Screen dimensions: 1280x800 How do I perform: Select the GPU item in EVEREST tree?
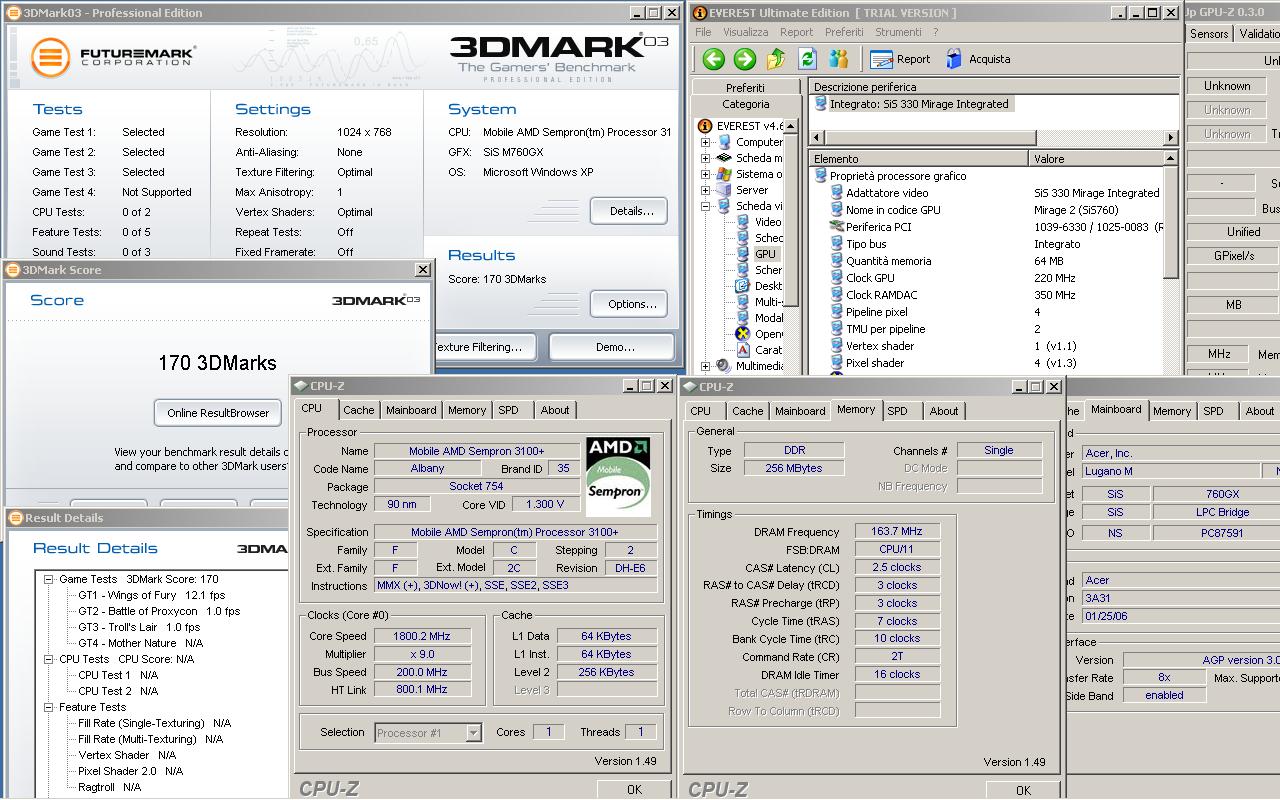click(x=765, y=254)
